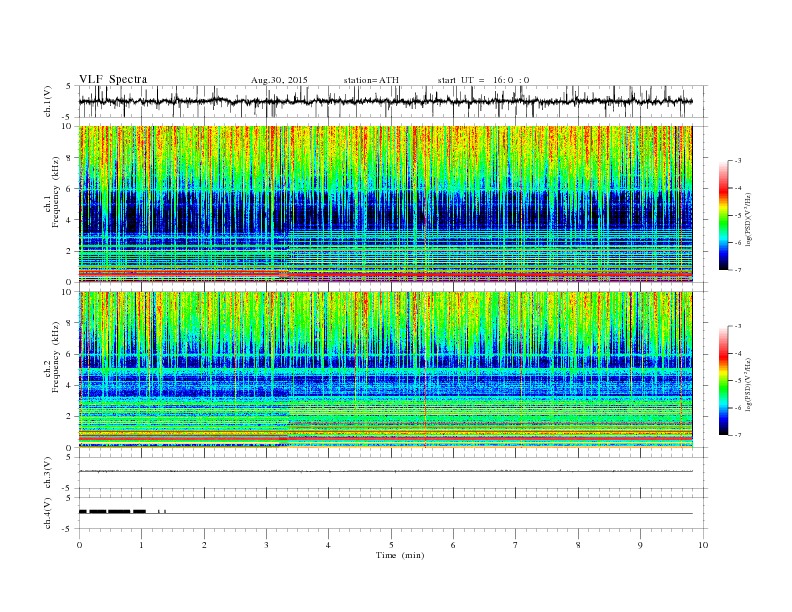Click the ch.4 voltage trace panel
This screenshot has width=792, height=612.
coord(392,513)
